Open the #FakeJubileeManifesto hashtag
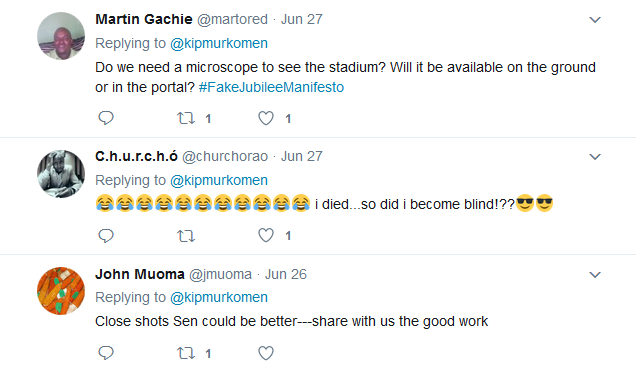 (271, 87)
